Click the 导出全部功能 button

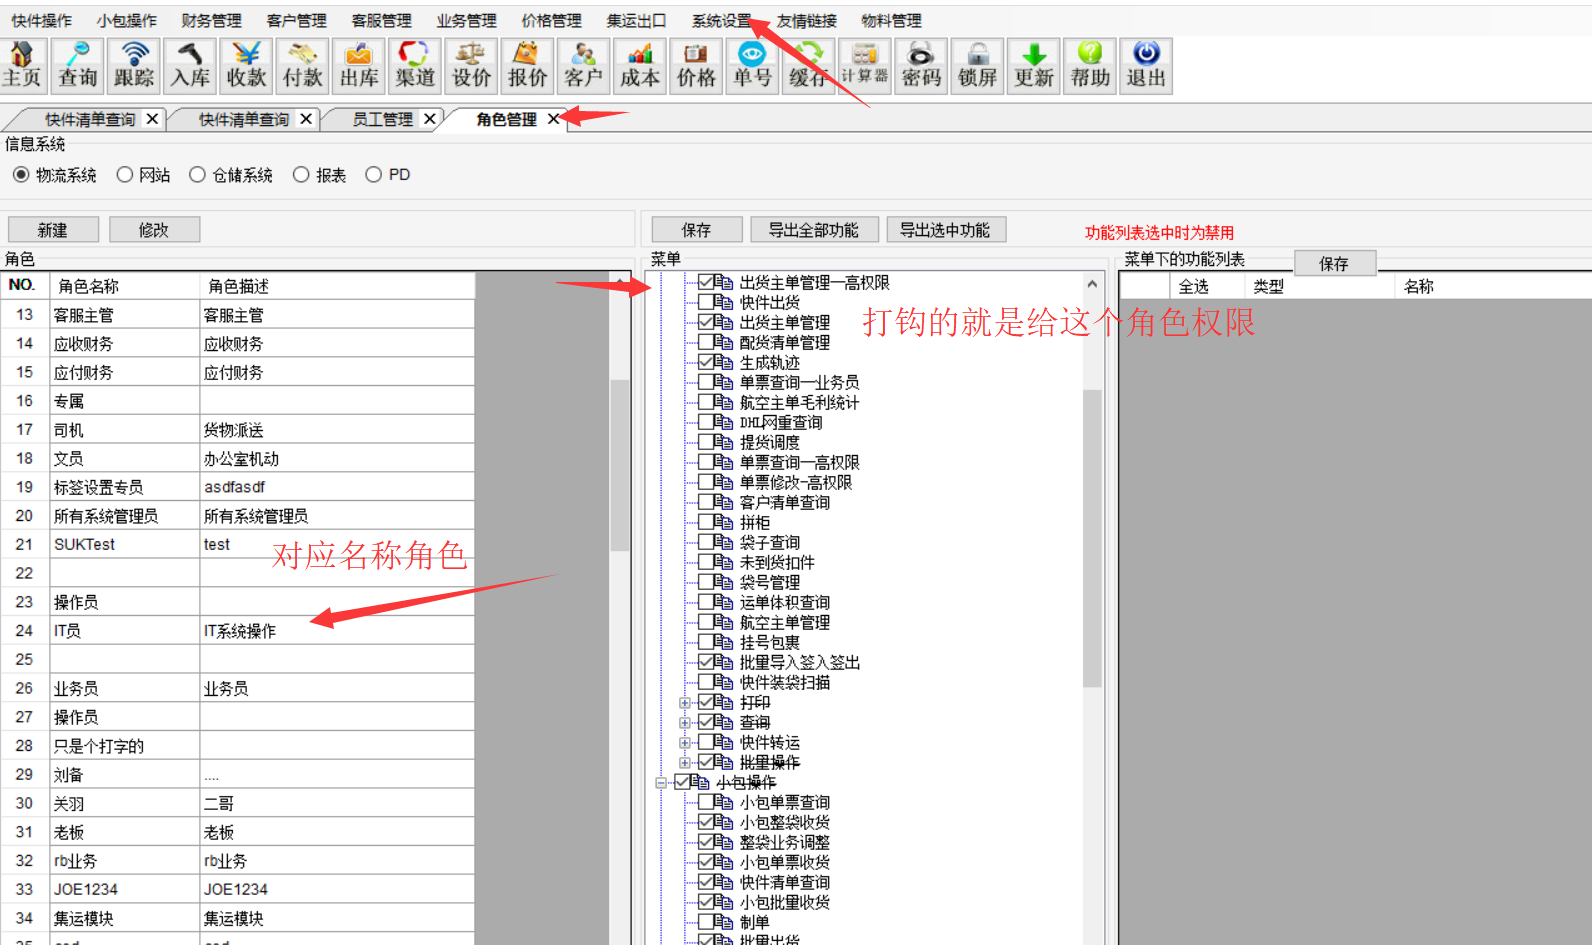(813, 230)
